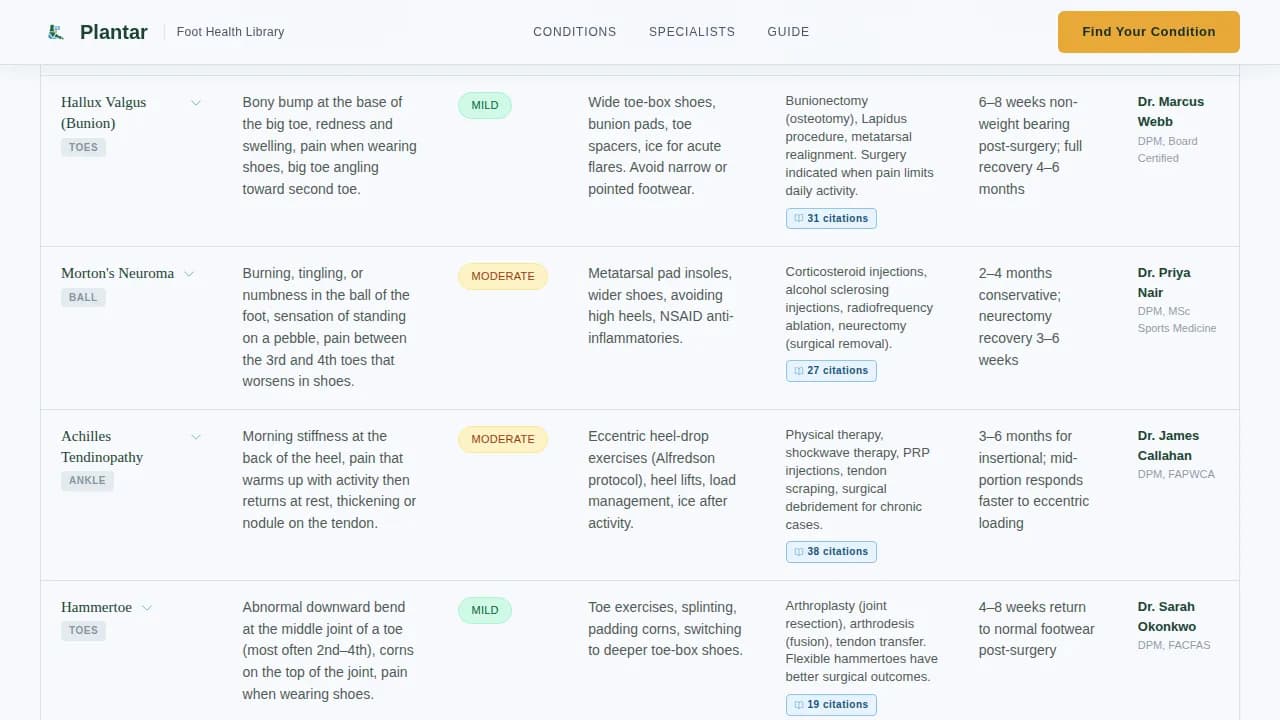This screenshot has height=720, width=1280.
Task: Open the Conditions menu
Action: coord(575,32)
